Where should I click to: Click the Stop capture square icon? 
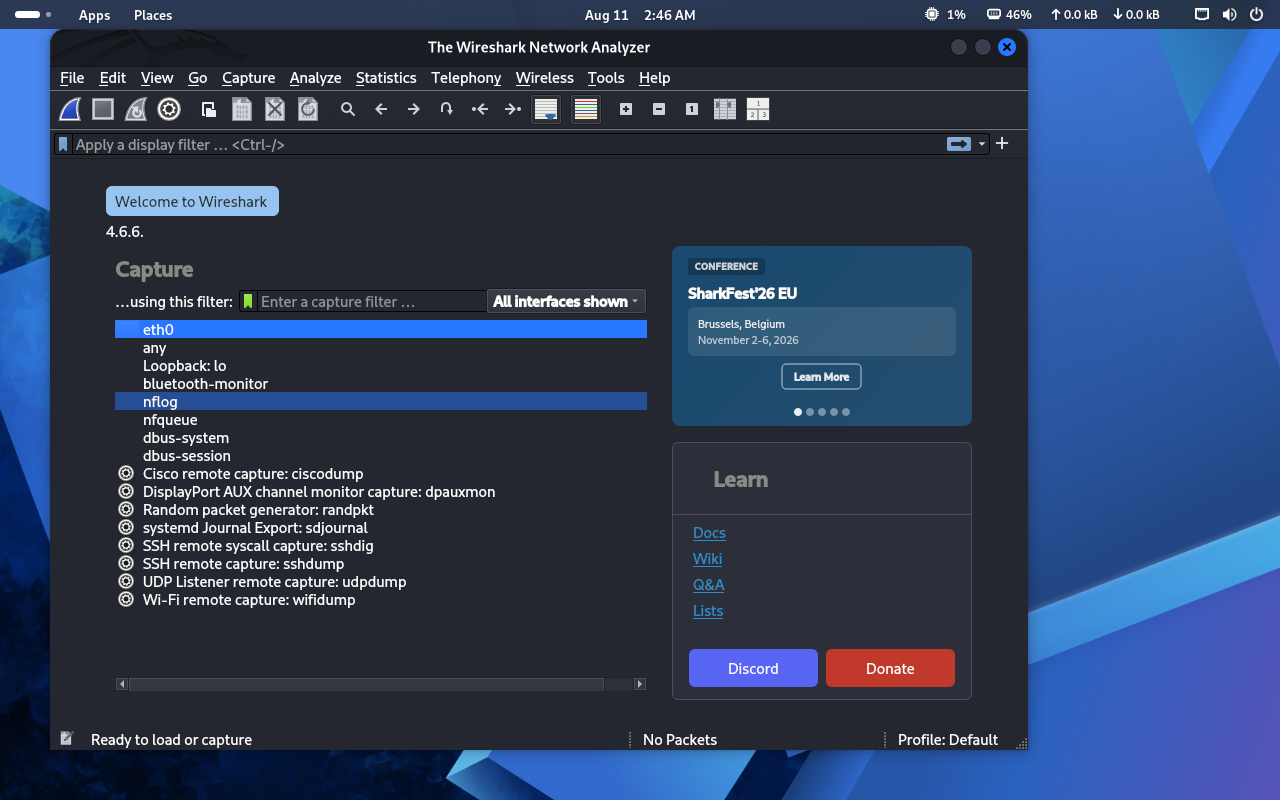tap(103, 109)
